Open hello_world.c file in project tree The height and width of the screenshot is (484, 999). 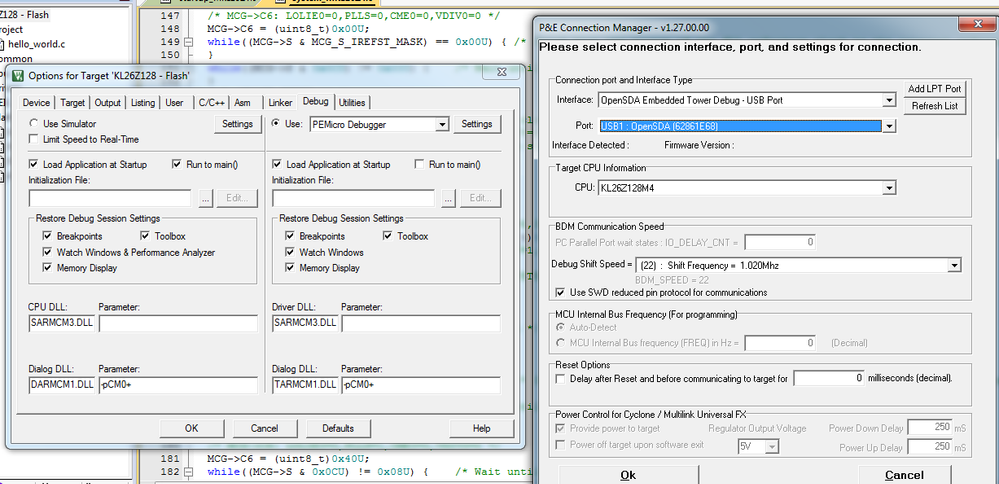tap(36, 45)
